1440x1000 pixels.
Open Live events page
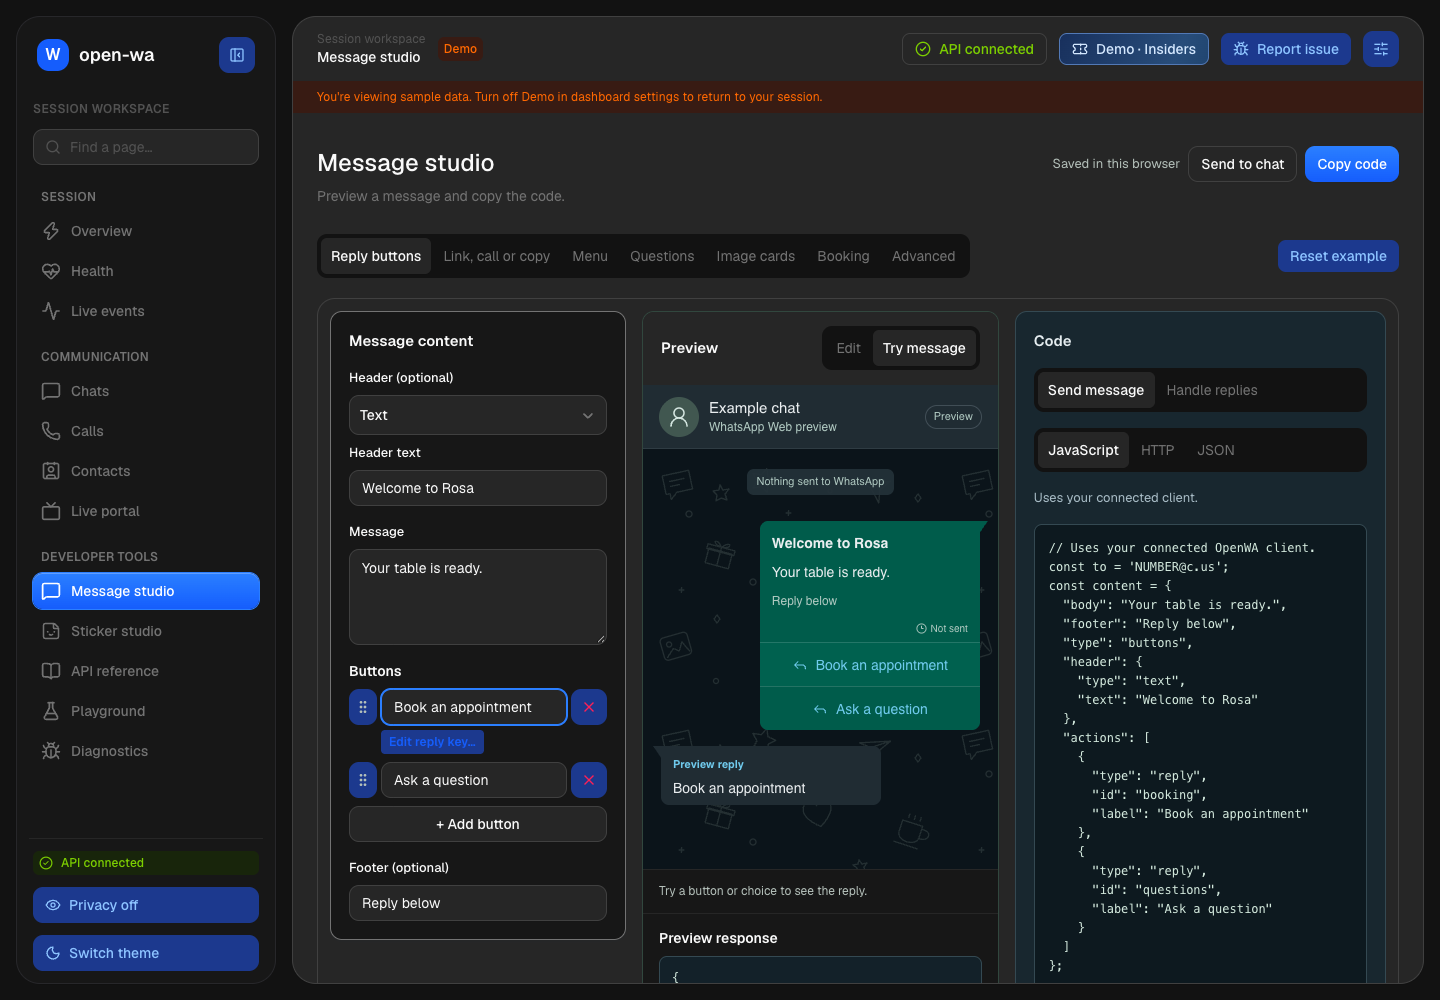click(x=146, y=311)
